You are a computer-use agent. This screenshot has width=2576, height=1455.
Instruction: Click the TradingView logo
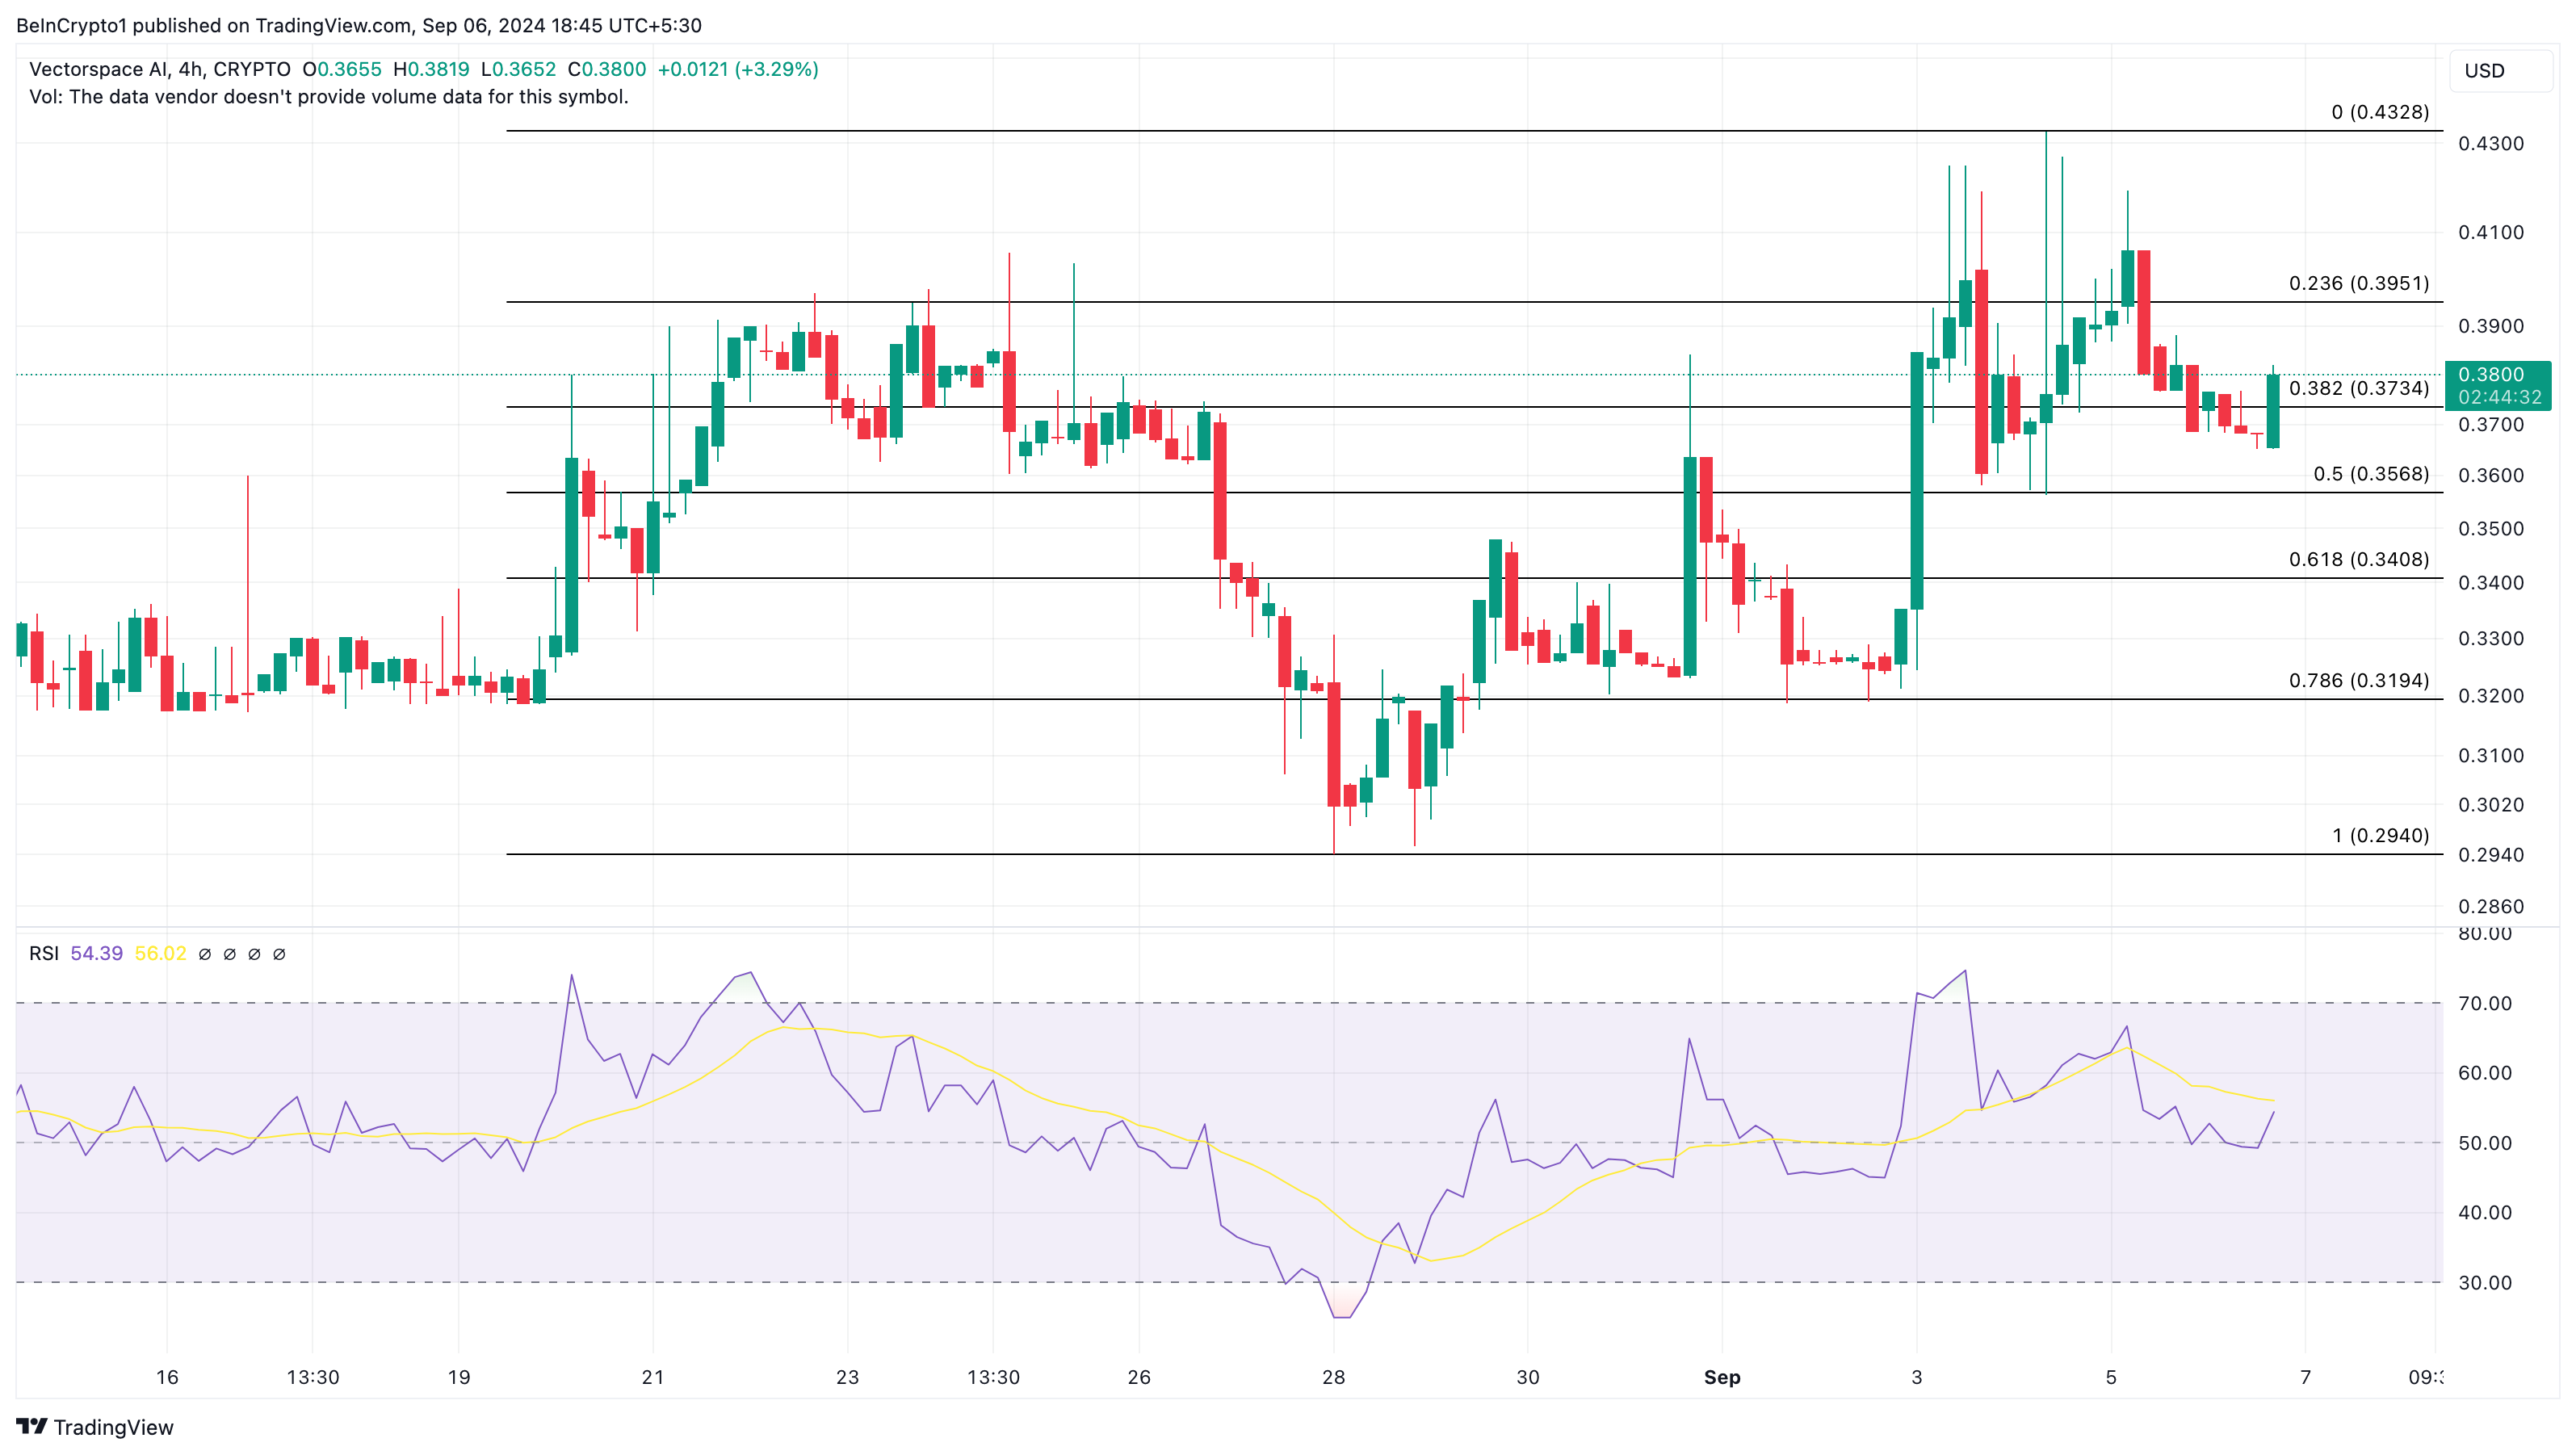95,1427
